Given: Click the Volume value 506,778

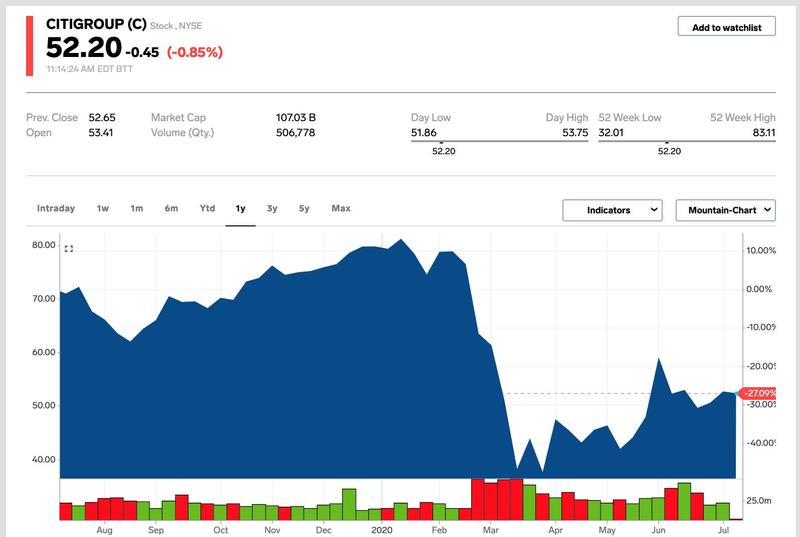Looking at the screenshot, I should point(295,133).
